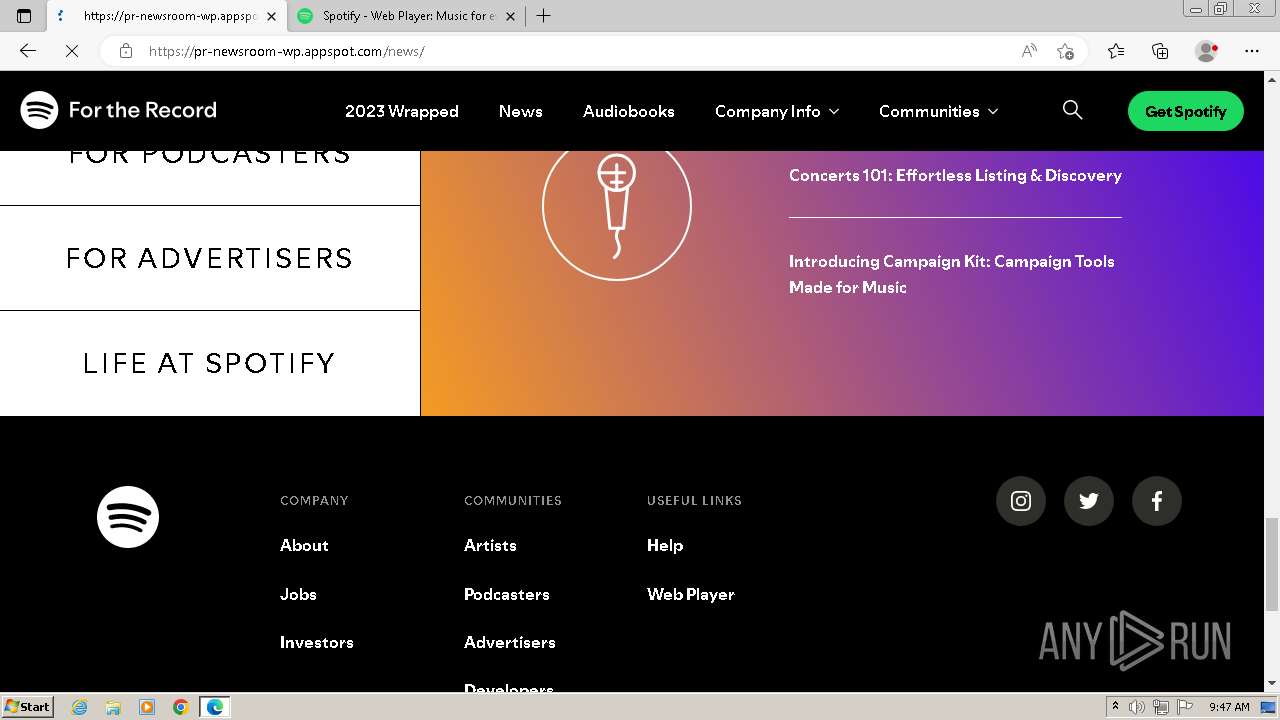Close the pr-newsroom-wp tab
The height and width of the screenshot is (720, 1280).
(x=271, y=16)
